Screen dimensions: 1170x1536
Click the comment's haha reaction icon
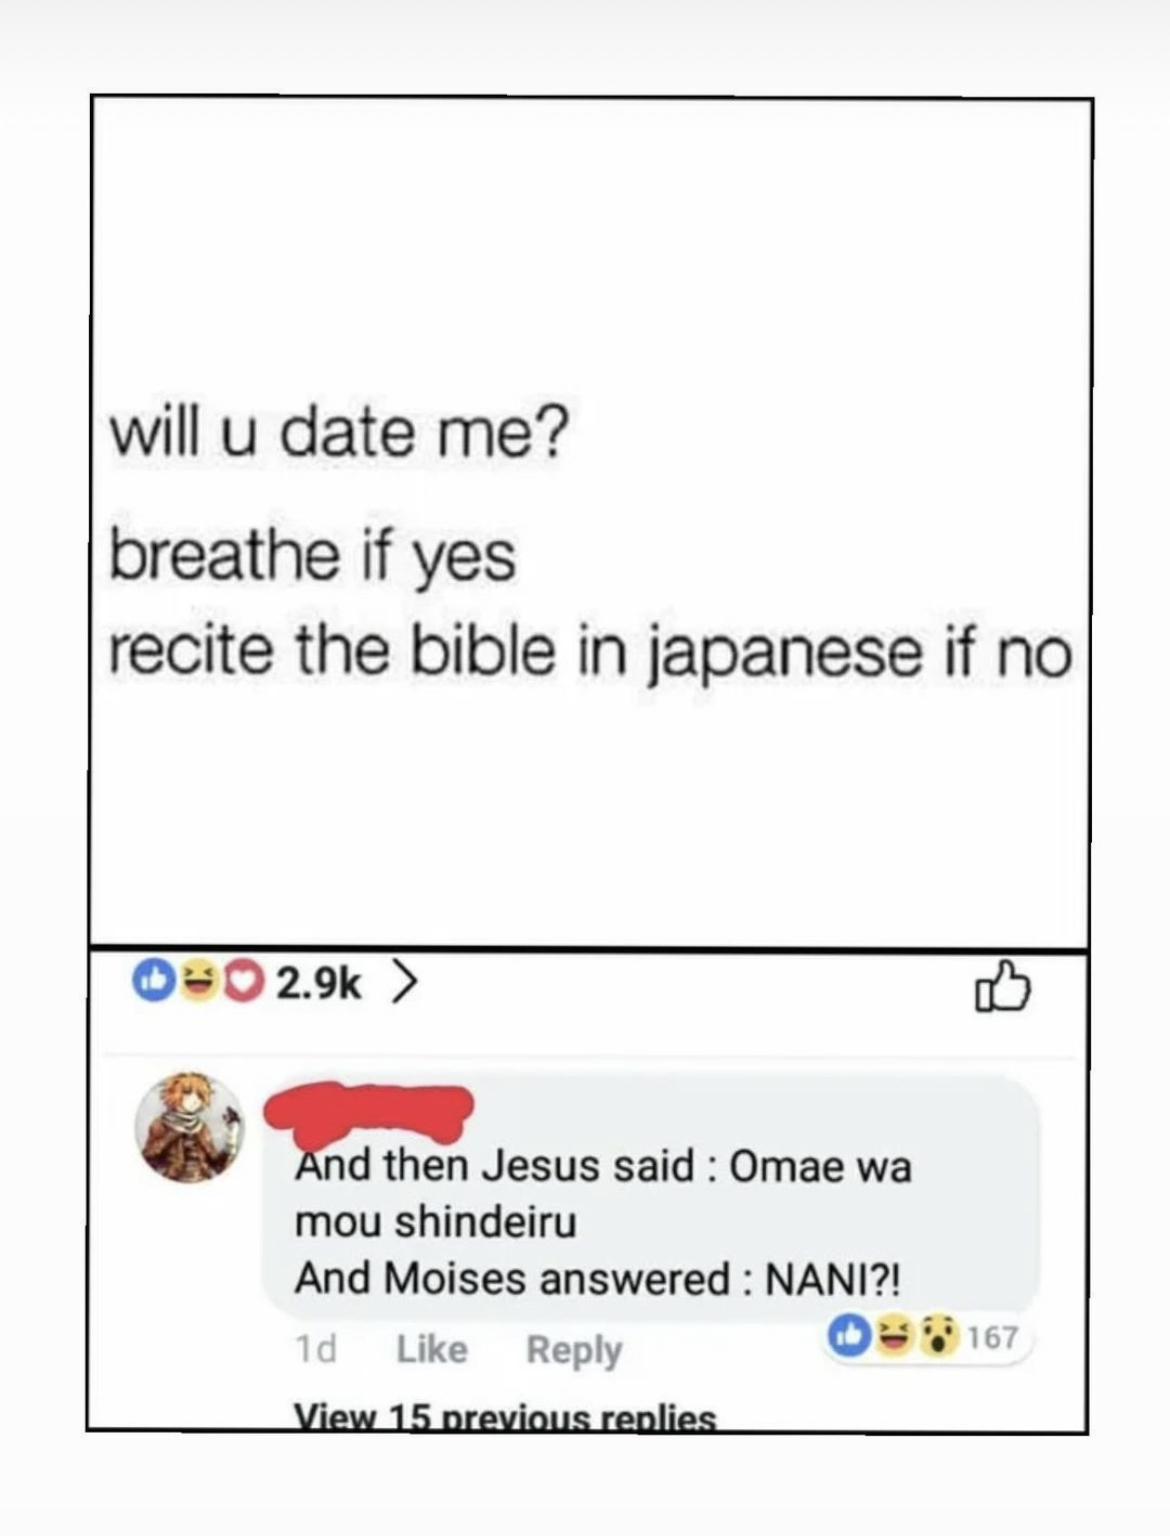893,1337
